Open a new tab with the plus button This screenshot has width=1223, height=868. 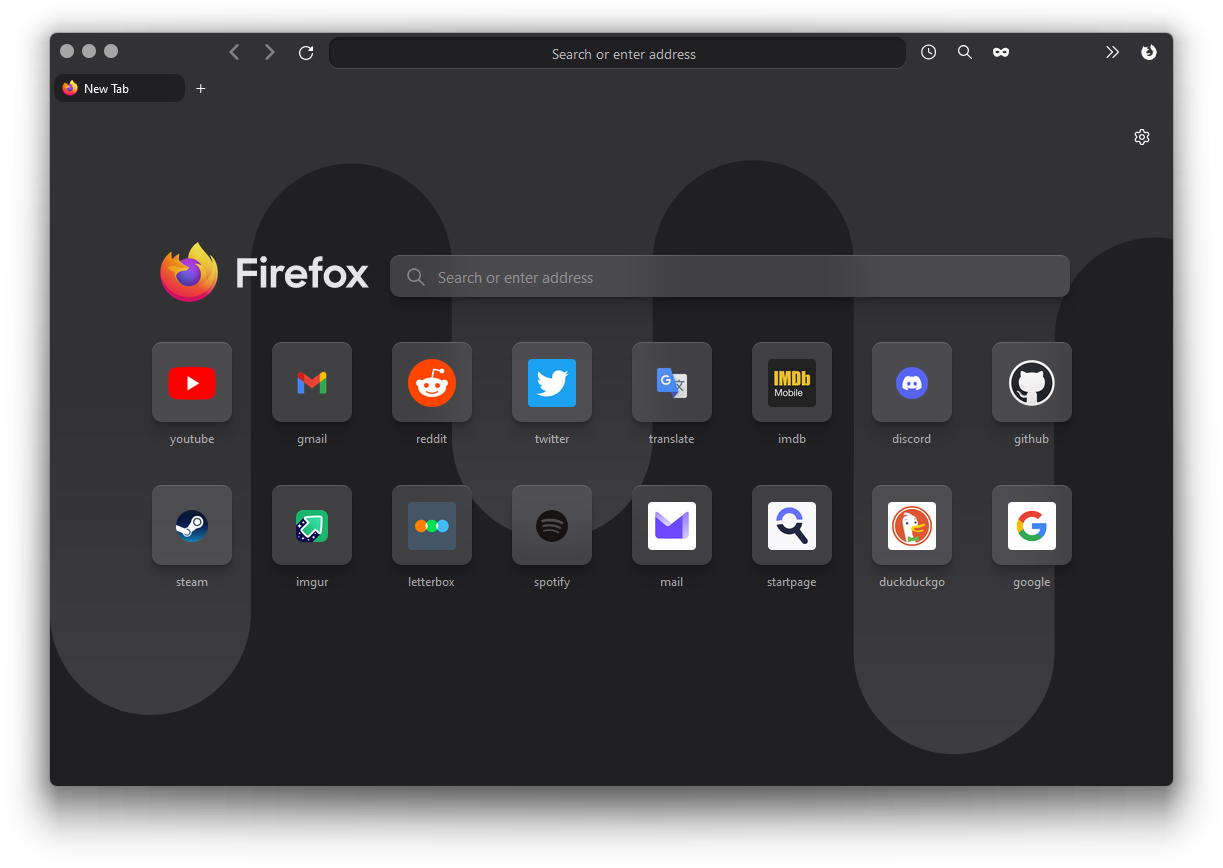click(200, 88)
